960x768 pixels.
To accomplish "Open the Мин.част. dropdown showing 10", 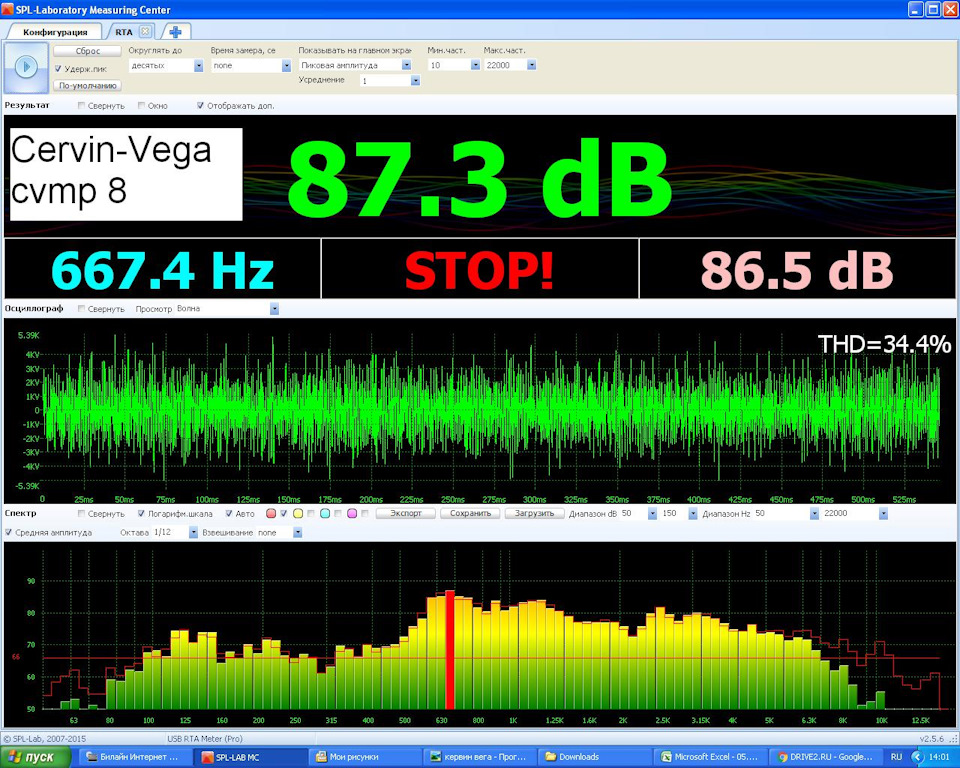I will [x=475, y=65].
